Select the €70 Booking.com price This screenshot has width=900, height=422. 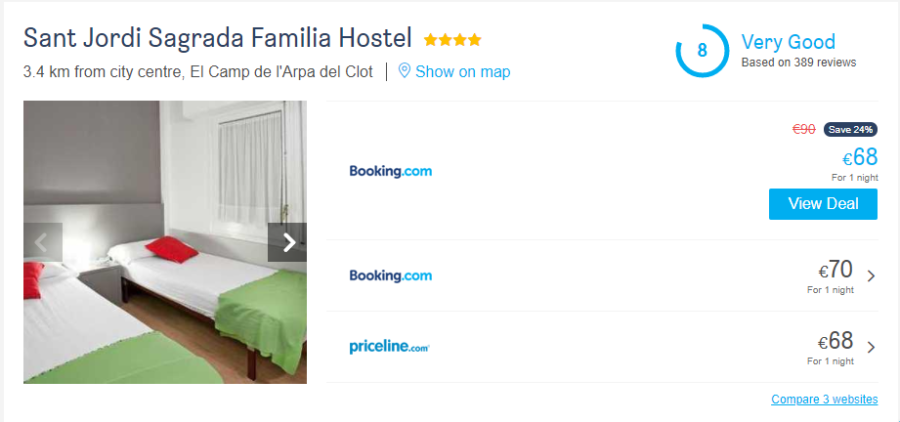coord(835,270)
